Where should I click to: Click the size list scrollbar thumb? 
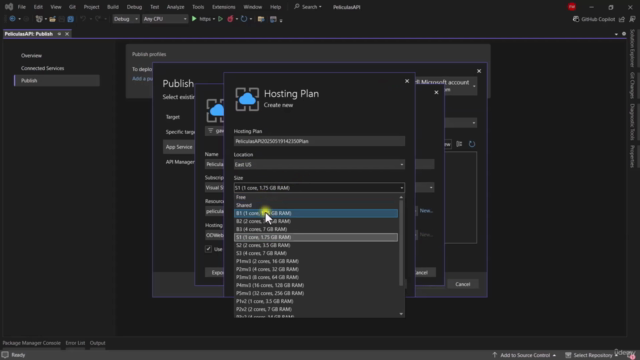(x=401, y=243)
